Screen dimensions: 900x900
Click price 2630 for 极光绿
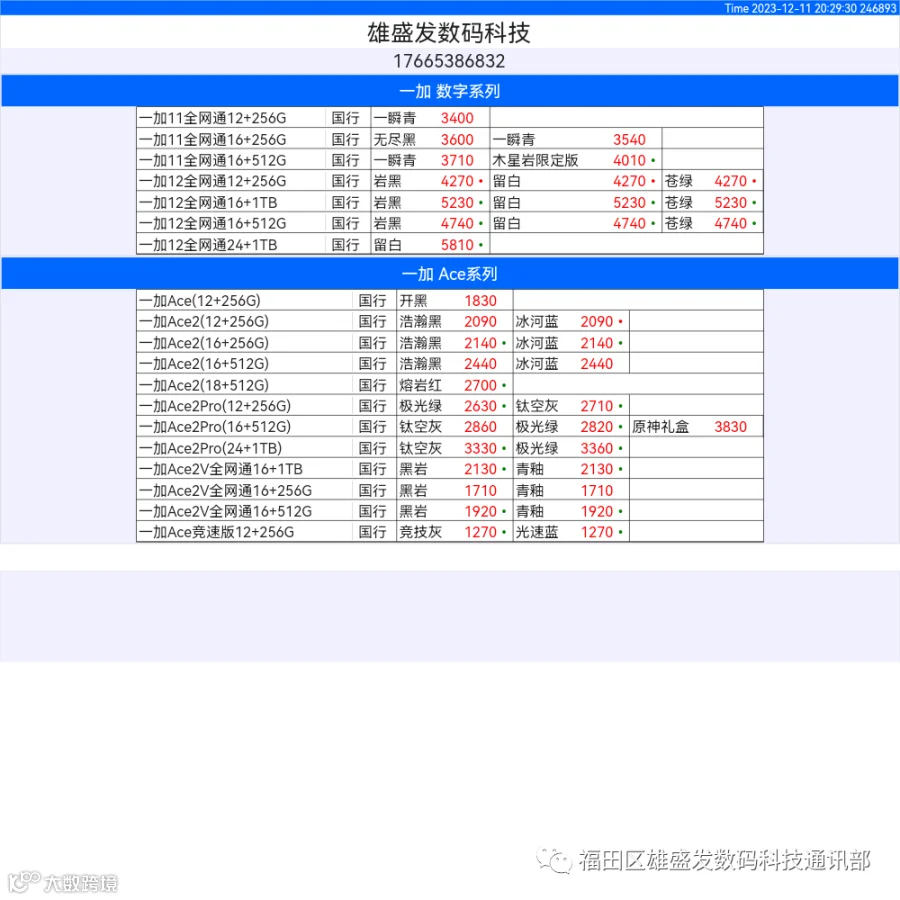click(480, 406)
